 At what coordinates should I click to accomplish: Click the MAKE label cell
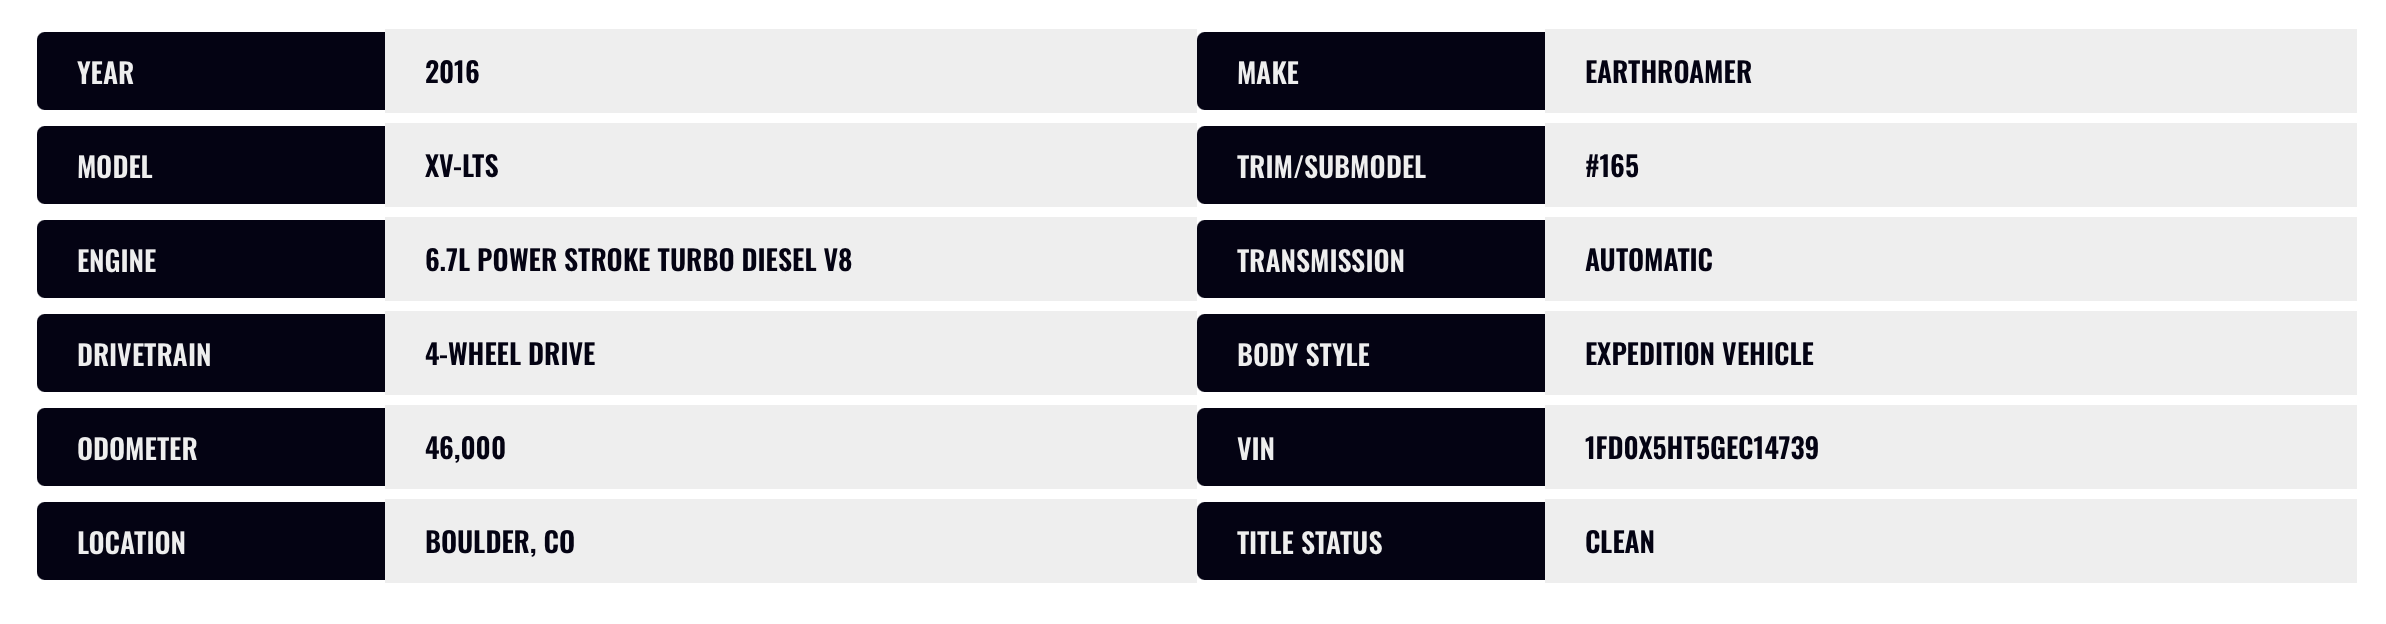(1371, 71)
